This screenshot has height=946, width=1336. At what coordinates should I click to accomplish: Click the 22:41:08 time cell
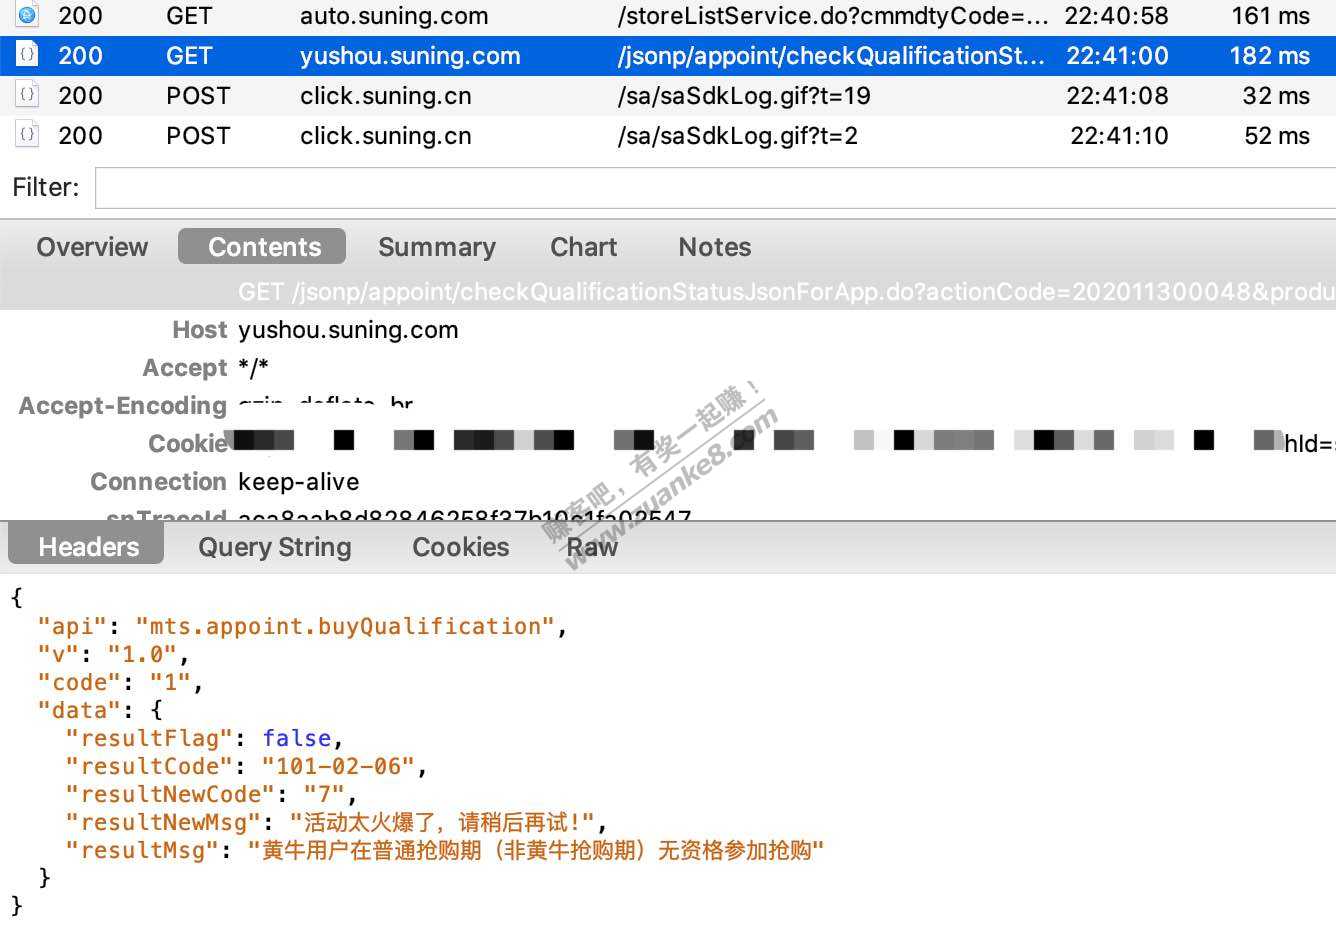tap(1117, 96)
